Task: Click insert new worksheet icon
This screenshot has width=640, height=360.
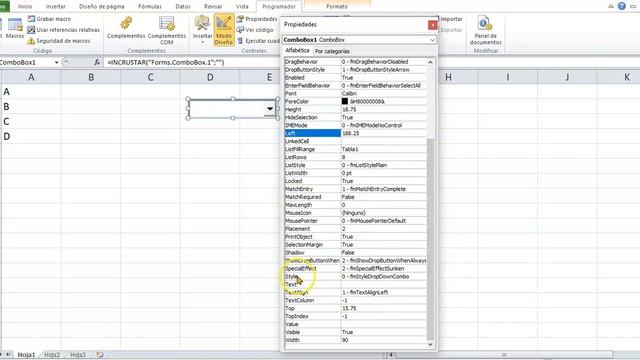Action: (x=100, y=355)
